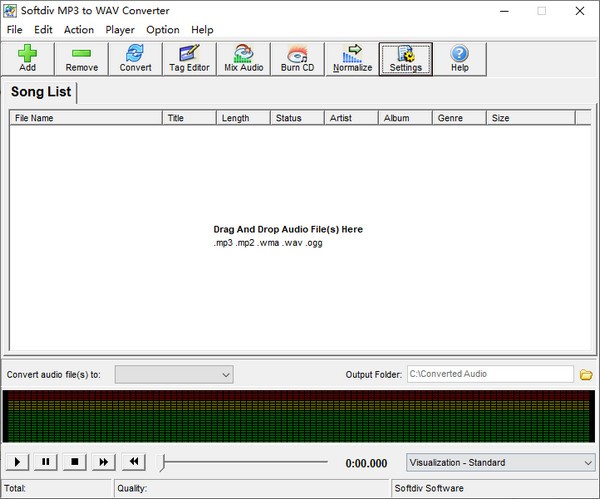Stop audio playback

(x=75, y=462)
